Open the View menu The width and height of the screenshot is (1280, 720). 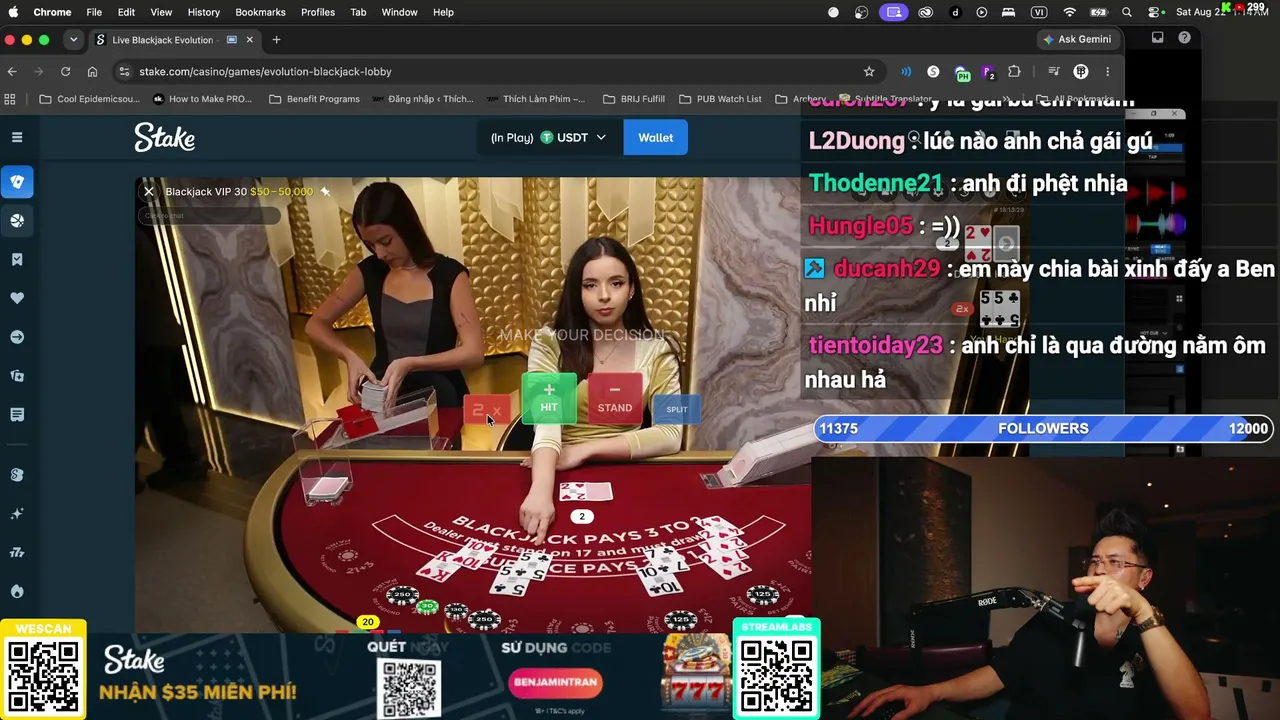[x=161, y=12]
